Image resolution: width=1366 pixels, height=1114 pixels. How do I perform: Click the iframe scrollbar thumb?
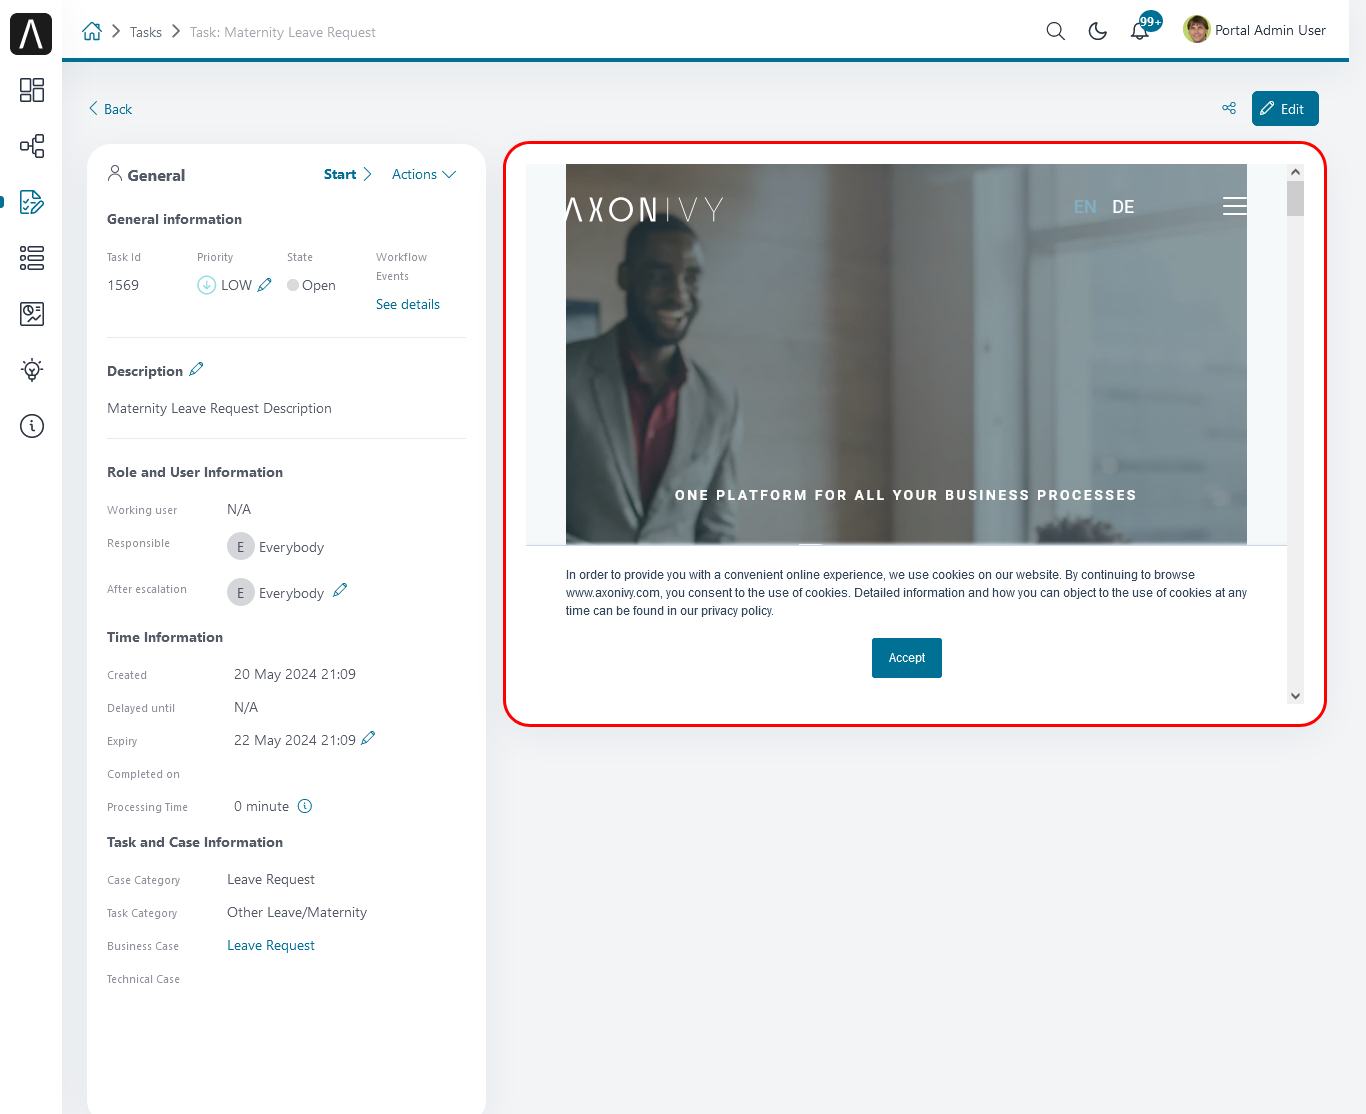pyautogui.click(x=1295, y=198)
